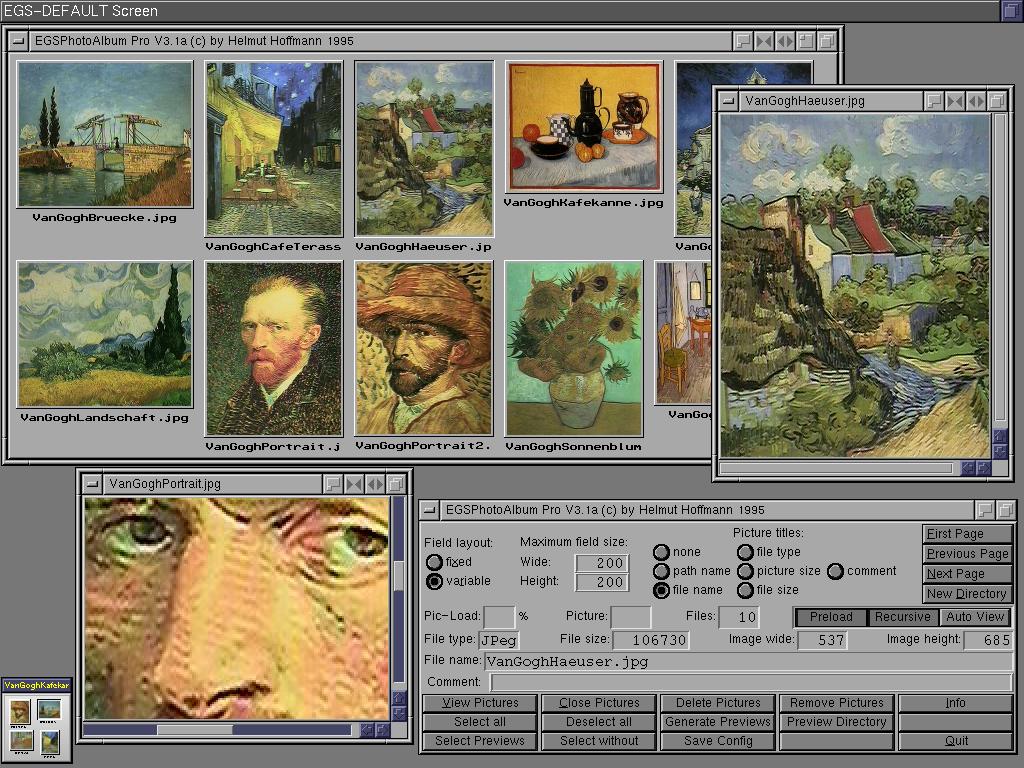Image resolution: width=1024 pixels, height=768 pixels.
Task: Click Generate Previews button
Action: (x=718, y=722)
